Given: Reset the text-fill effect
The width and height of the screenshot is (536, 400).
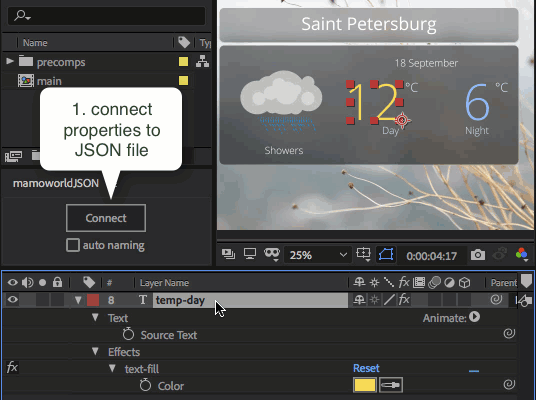Looking at the screenshot, I should [x=366, y=368].
